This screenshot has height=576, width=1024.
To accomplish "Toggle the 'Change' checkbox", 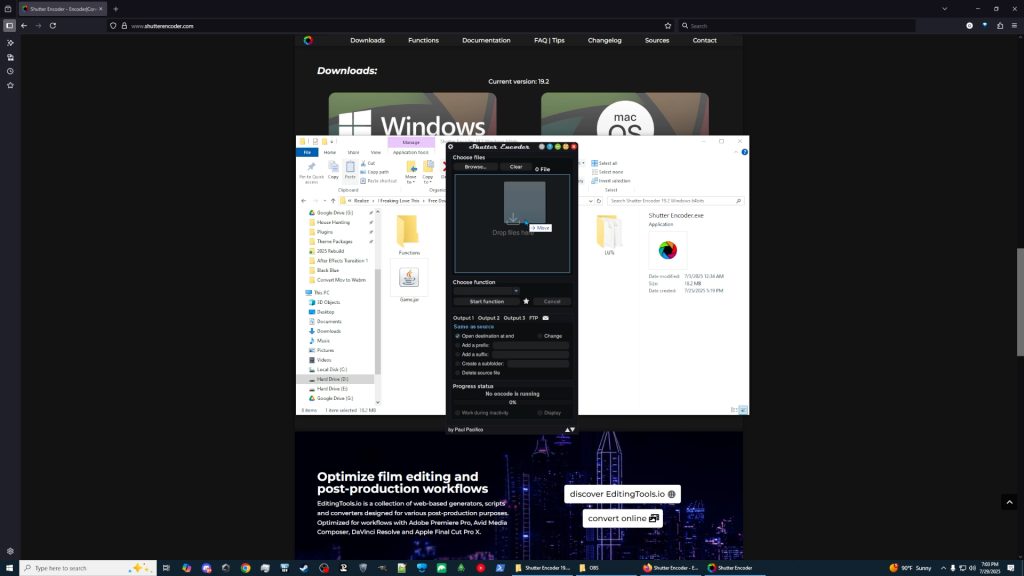I will 540,336.
